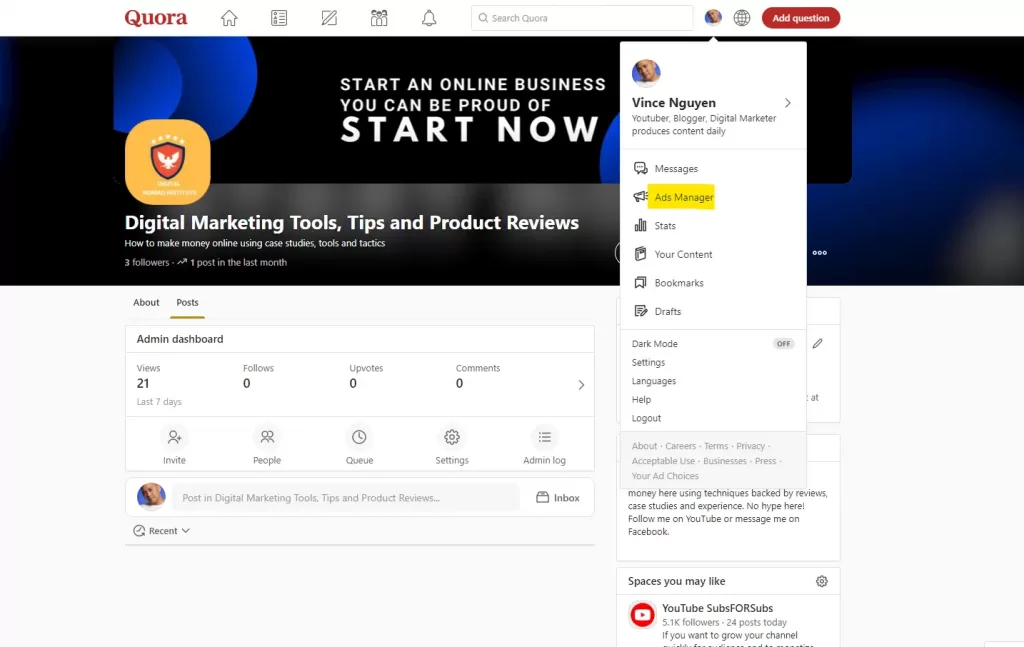Click the Stats bar chart icon
This screenshot has height=647, width=1024.
[641, 225]
